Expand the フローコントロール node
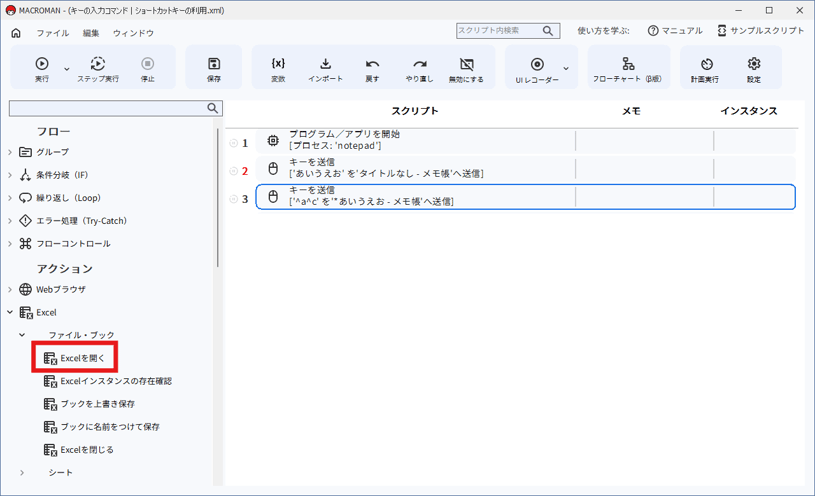 coord(10,243)
